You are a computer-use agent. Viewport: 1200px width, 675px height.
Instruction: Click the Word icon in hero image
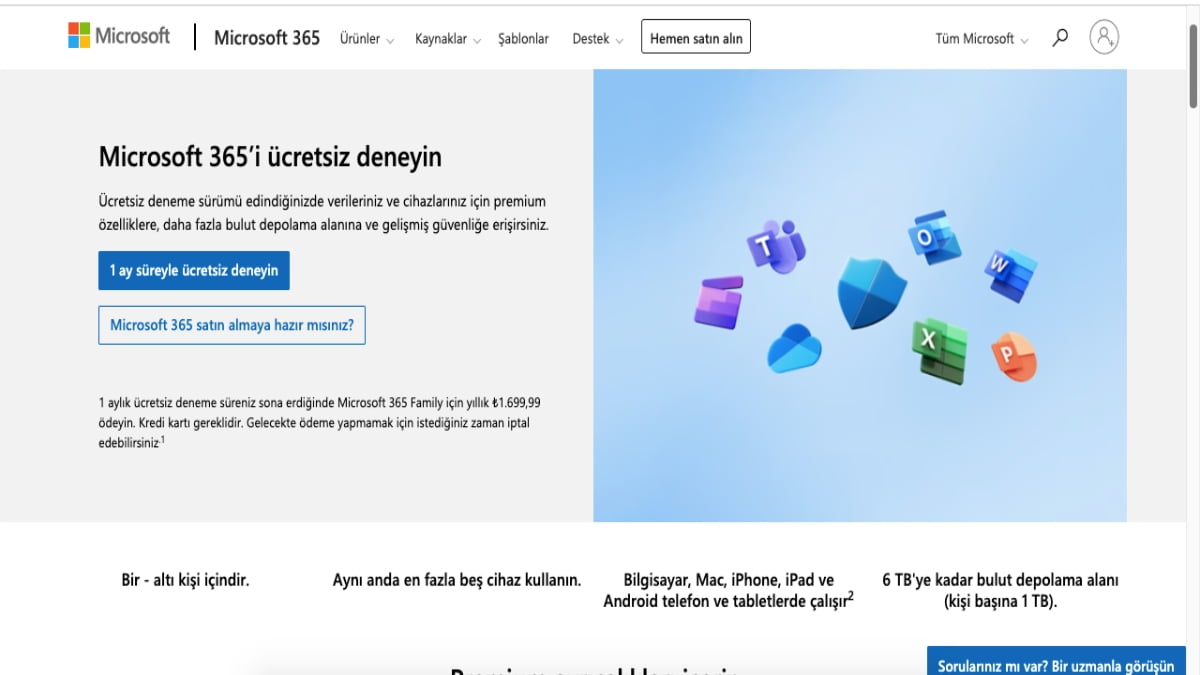(1012, 273)
